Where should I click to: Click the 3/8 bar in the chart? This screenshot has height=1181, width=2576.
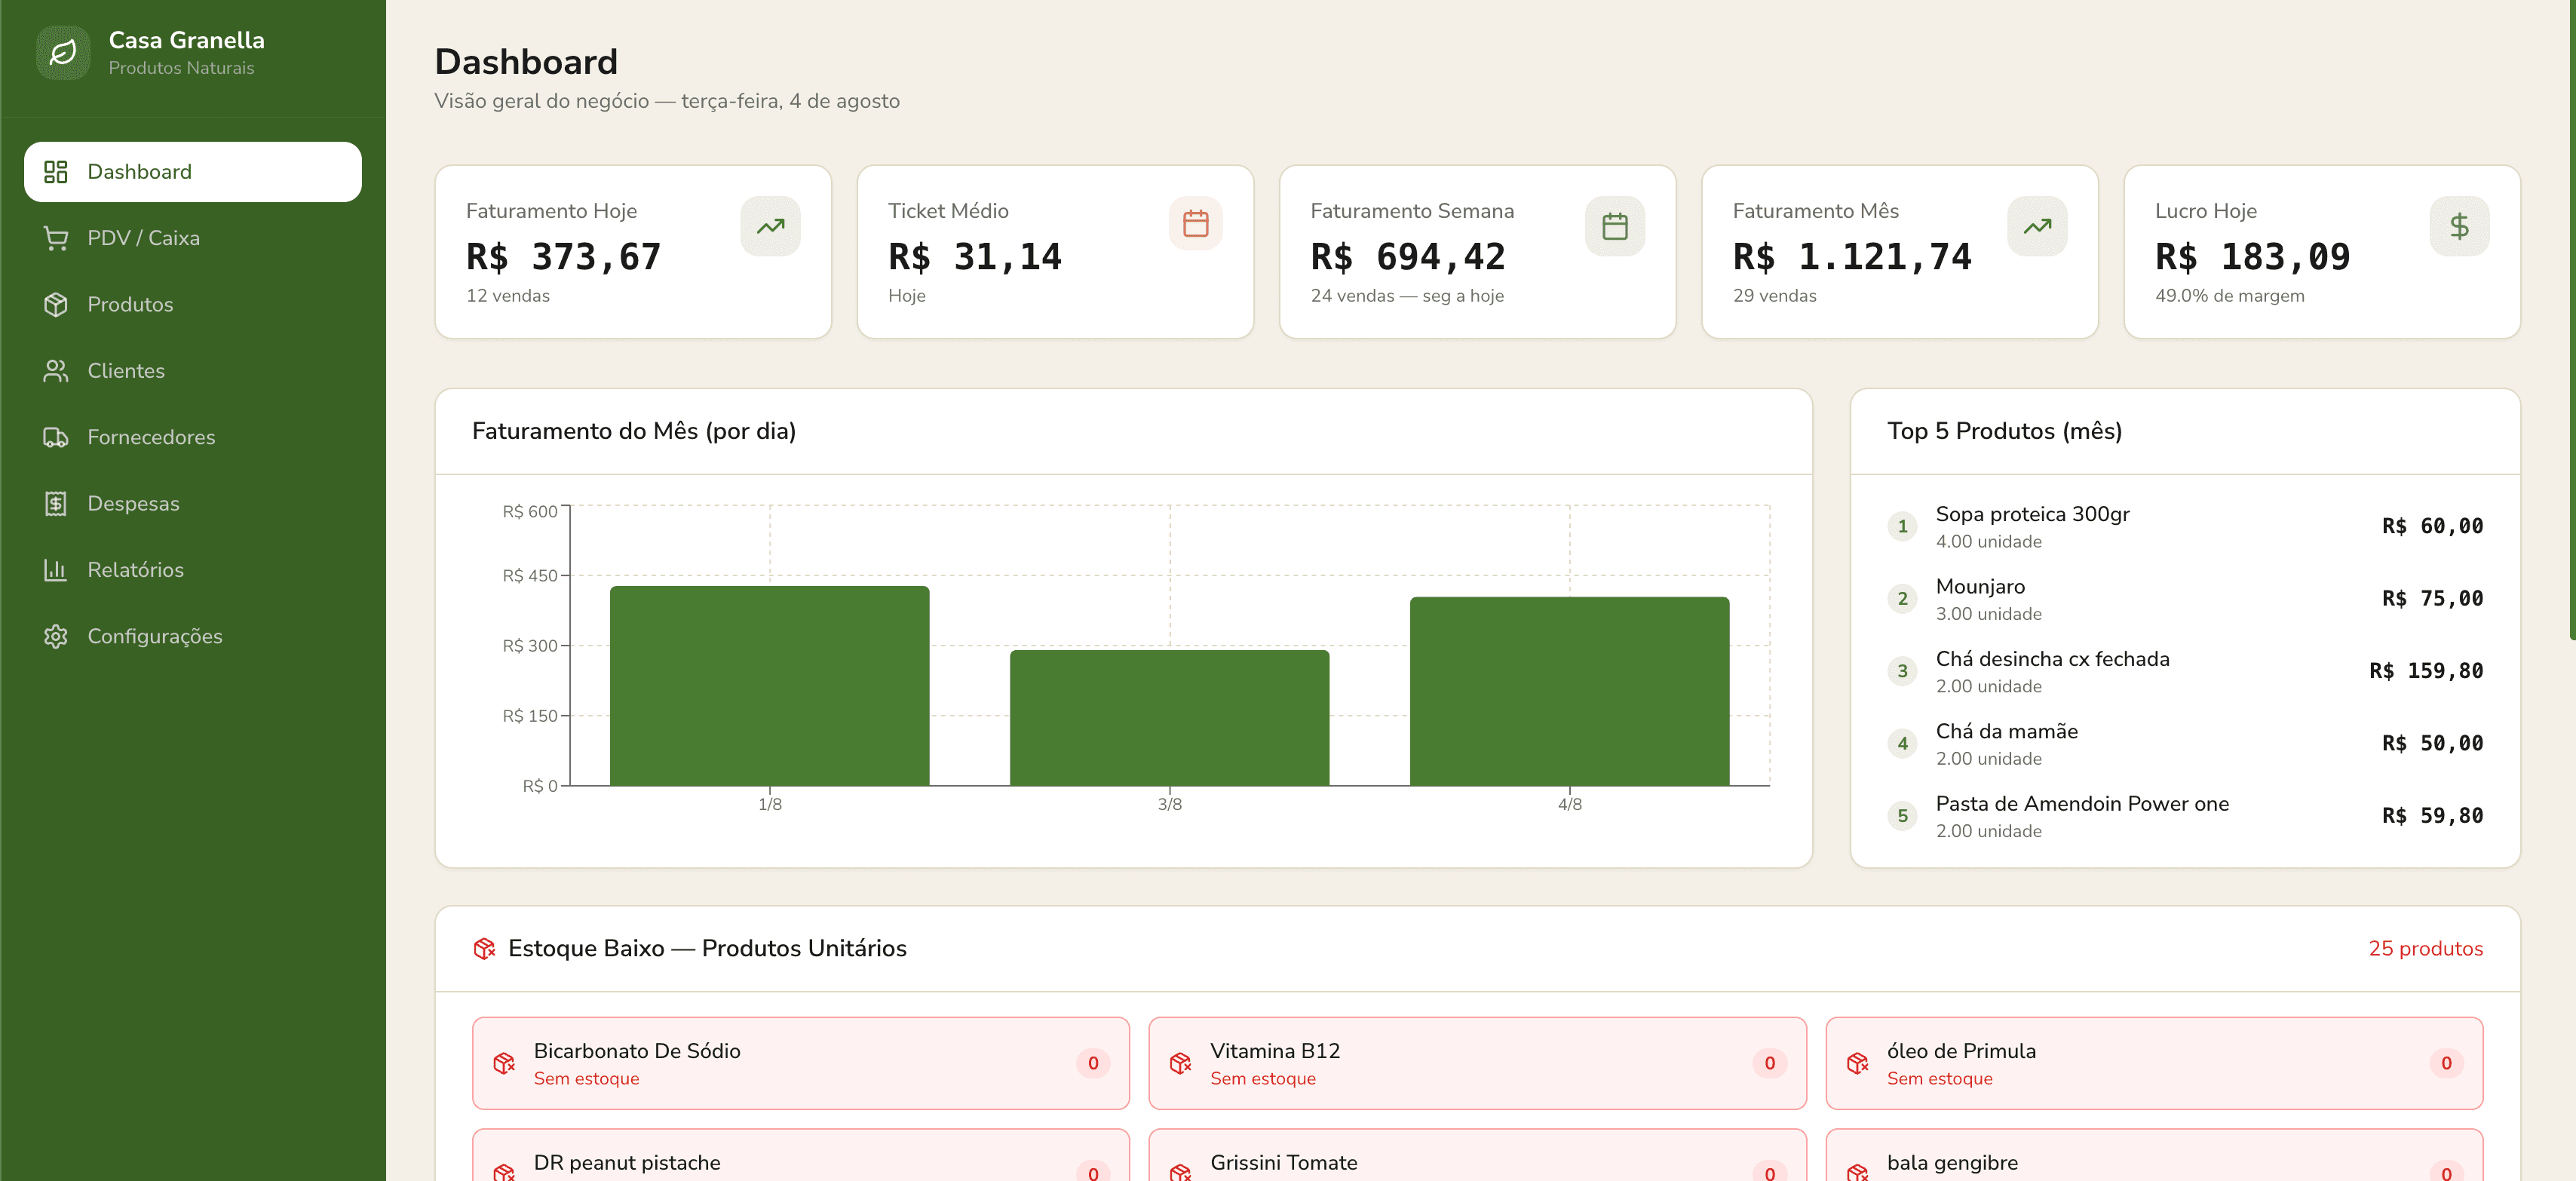point(1170,718)
